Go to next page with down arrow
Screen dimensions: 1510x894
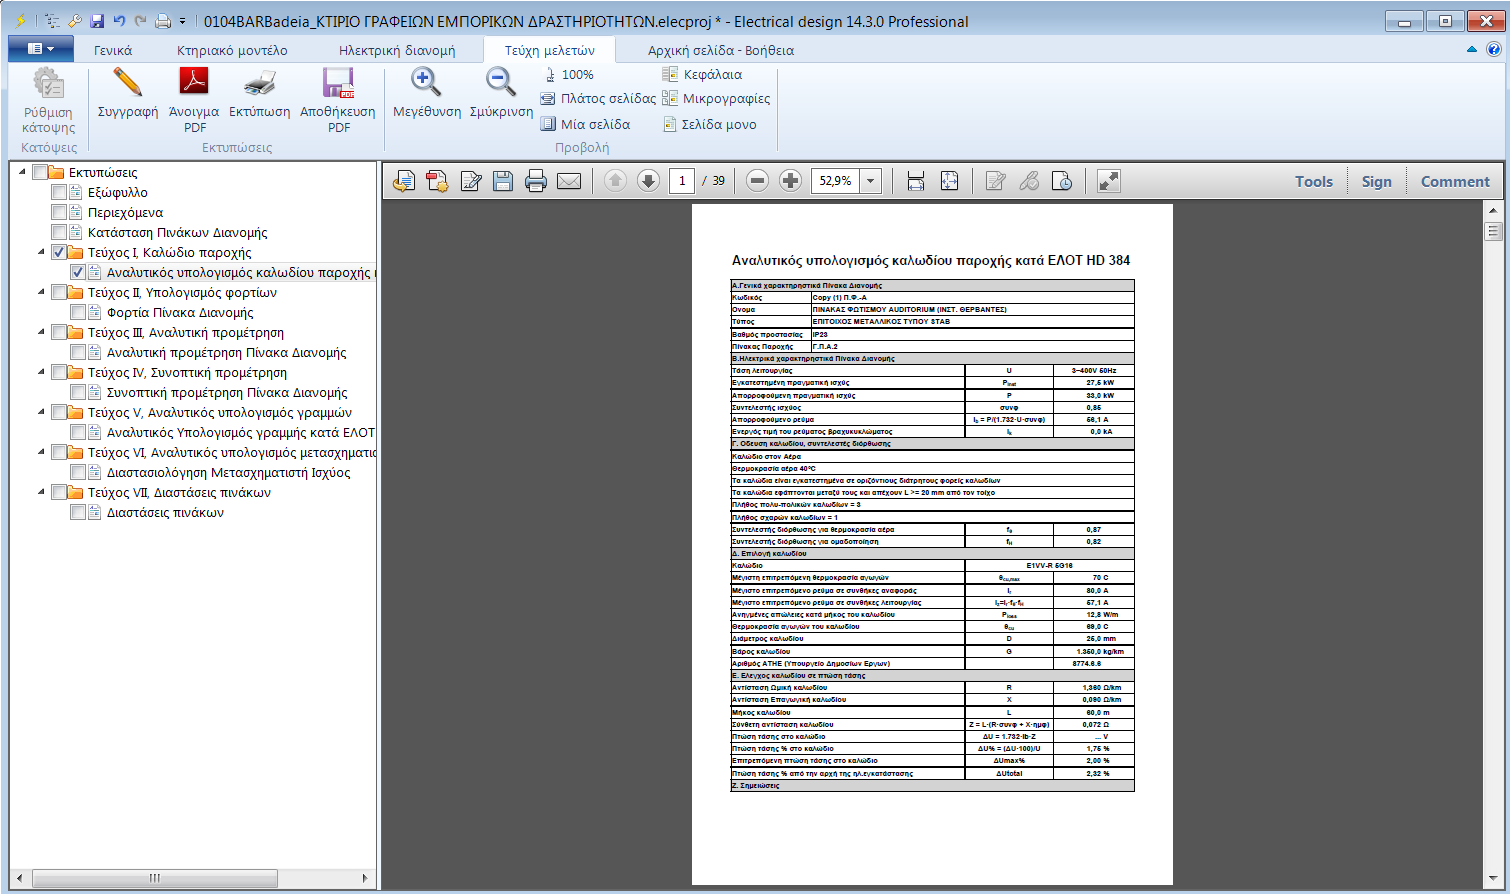click(x=648, y=181)
